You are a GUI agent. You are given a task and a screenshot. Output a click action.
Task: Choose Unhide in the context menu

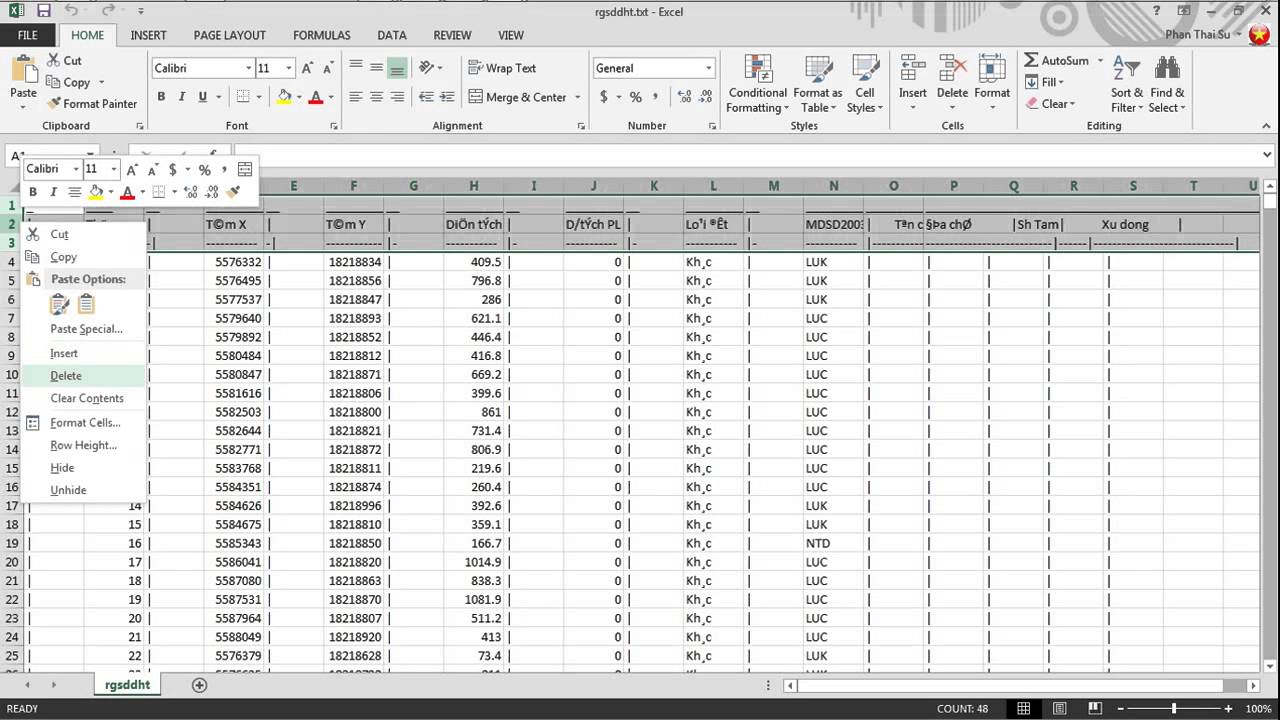83,490
